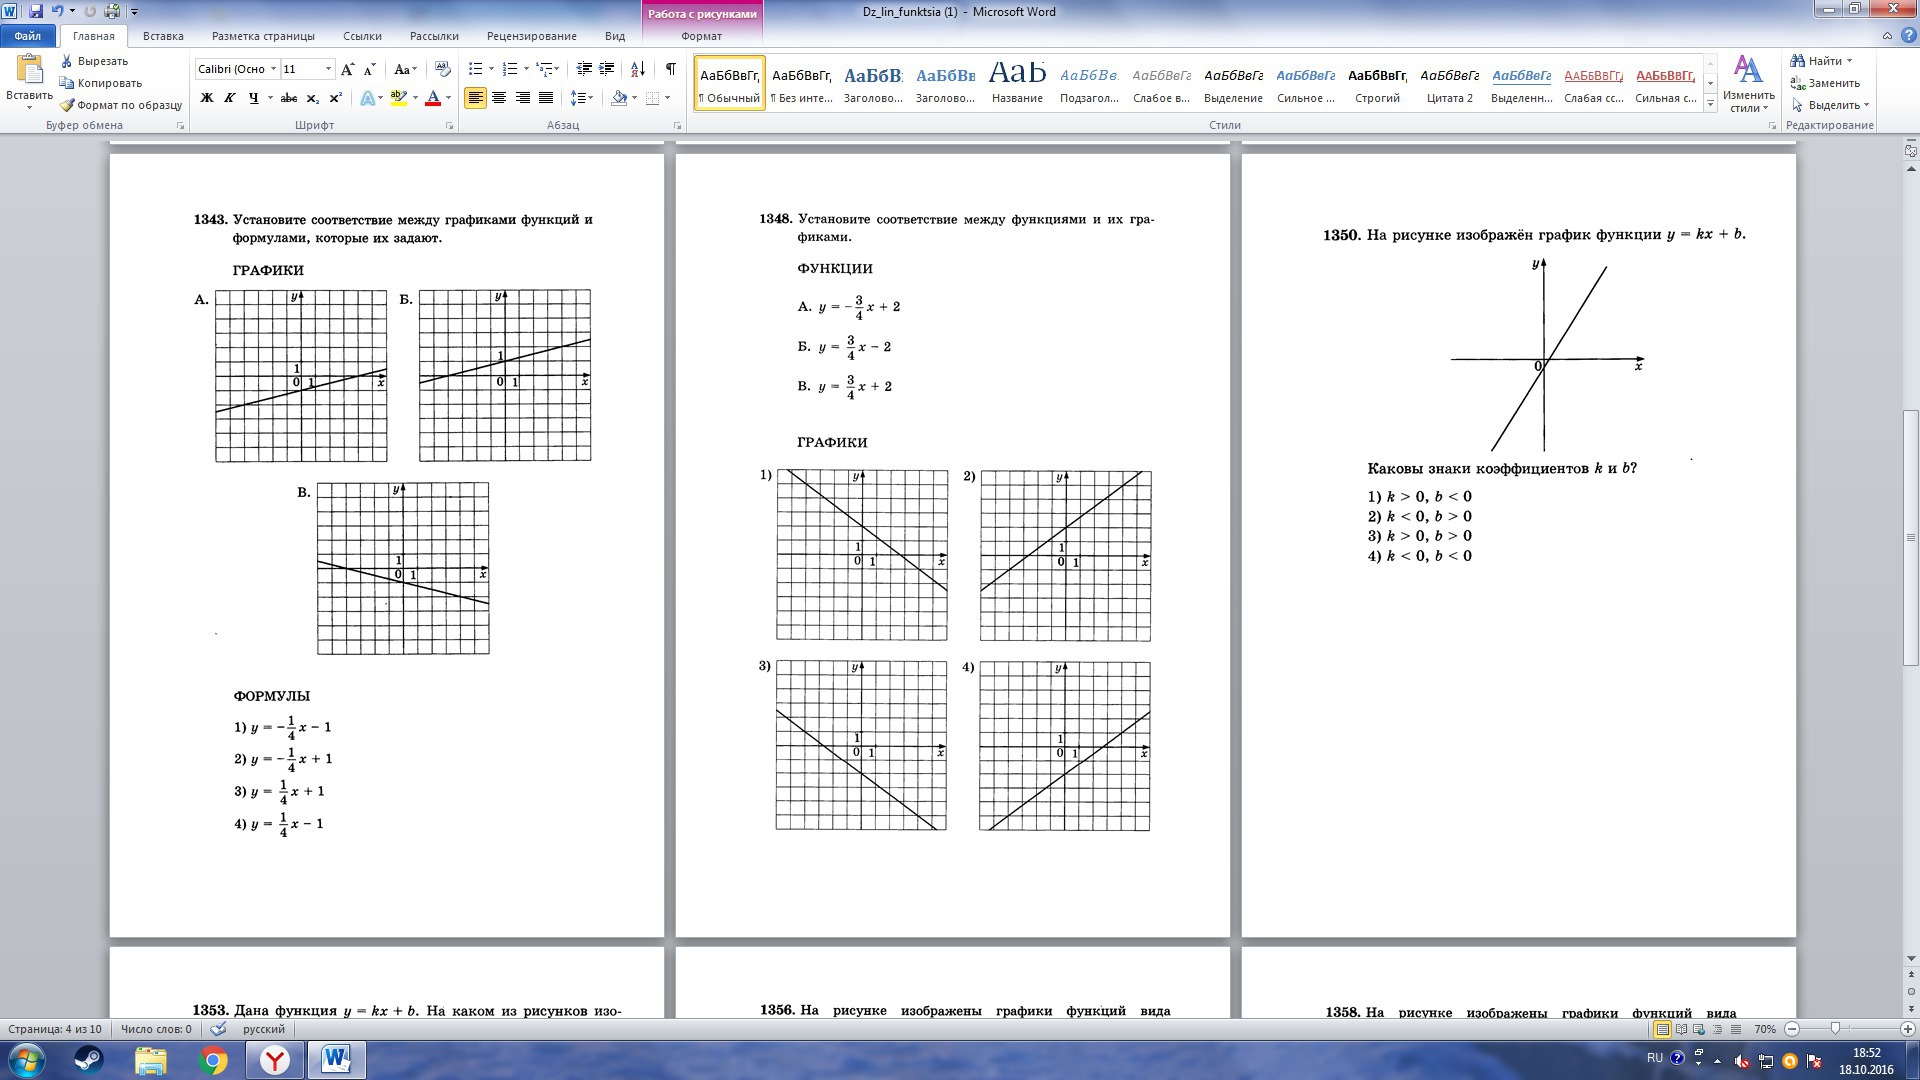Click the sort text icon
The height and width of the screenshot is (1080, 1920).
coord(638,69)
